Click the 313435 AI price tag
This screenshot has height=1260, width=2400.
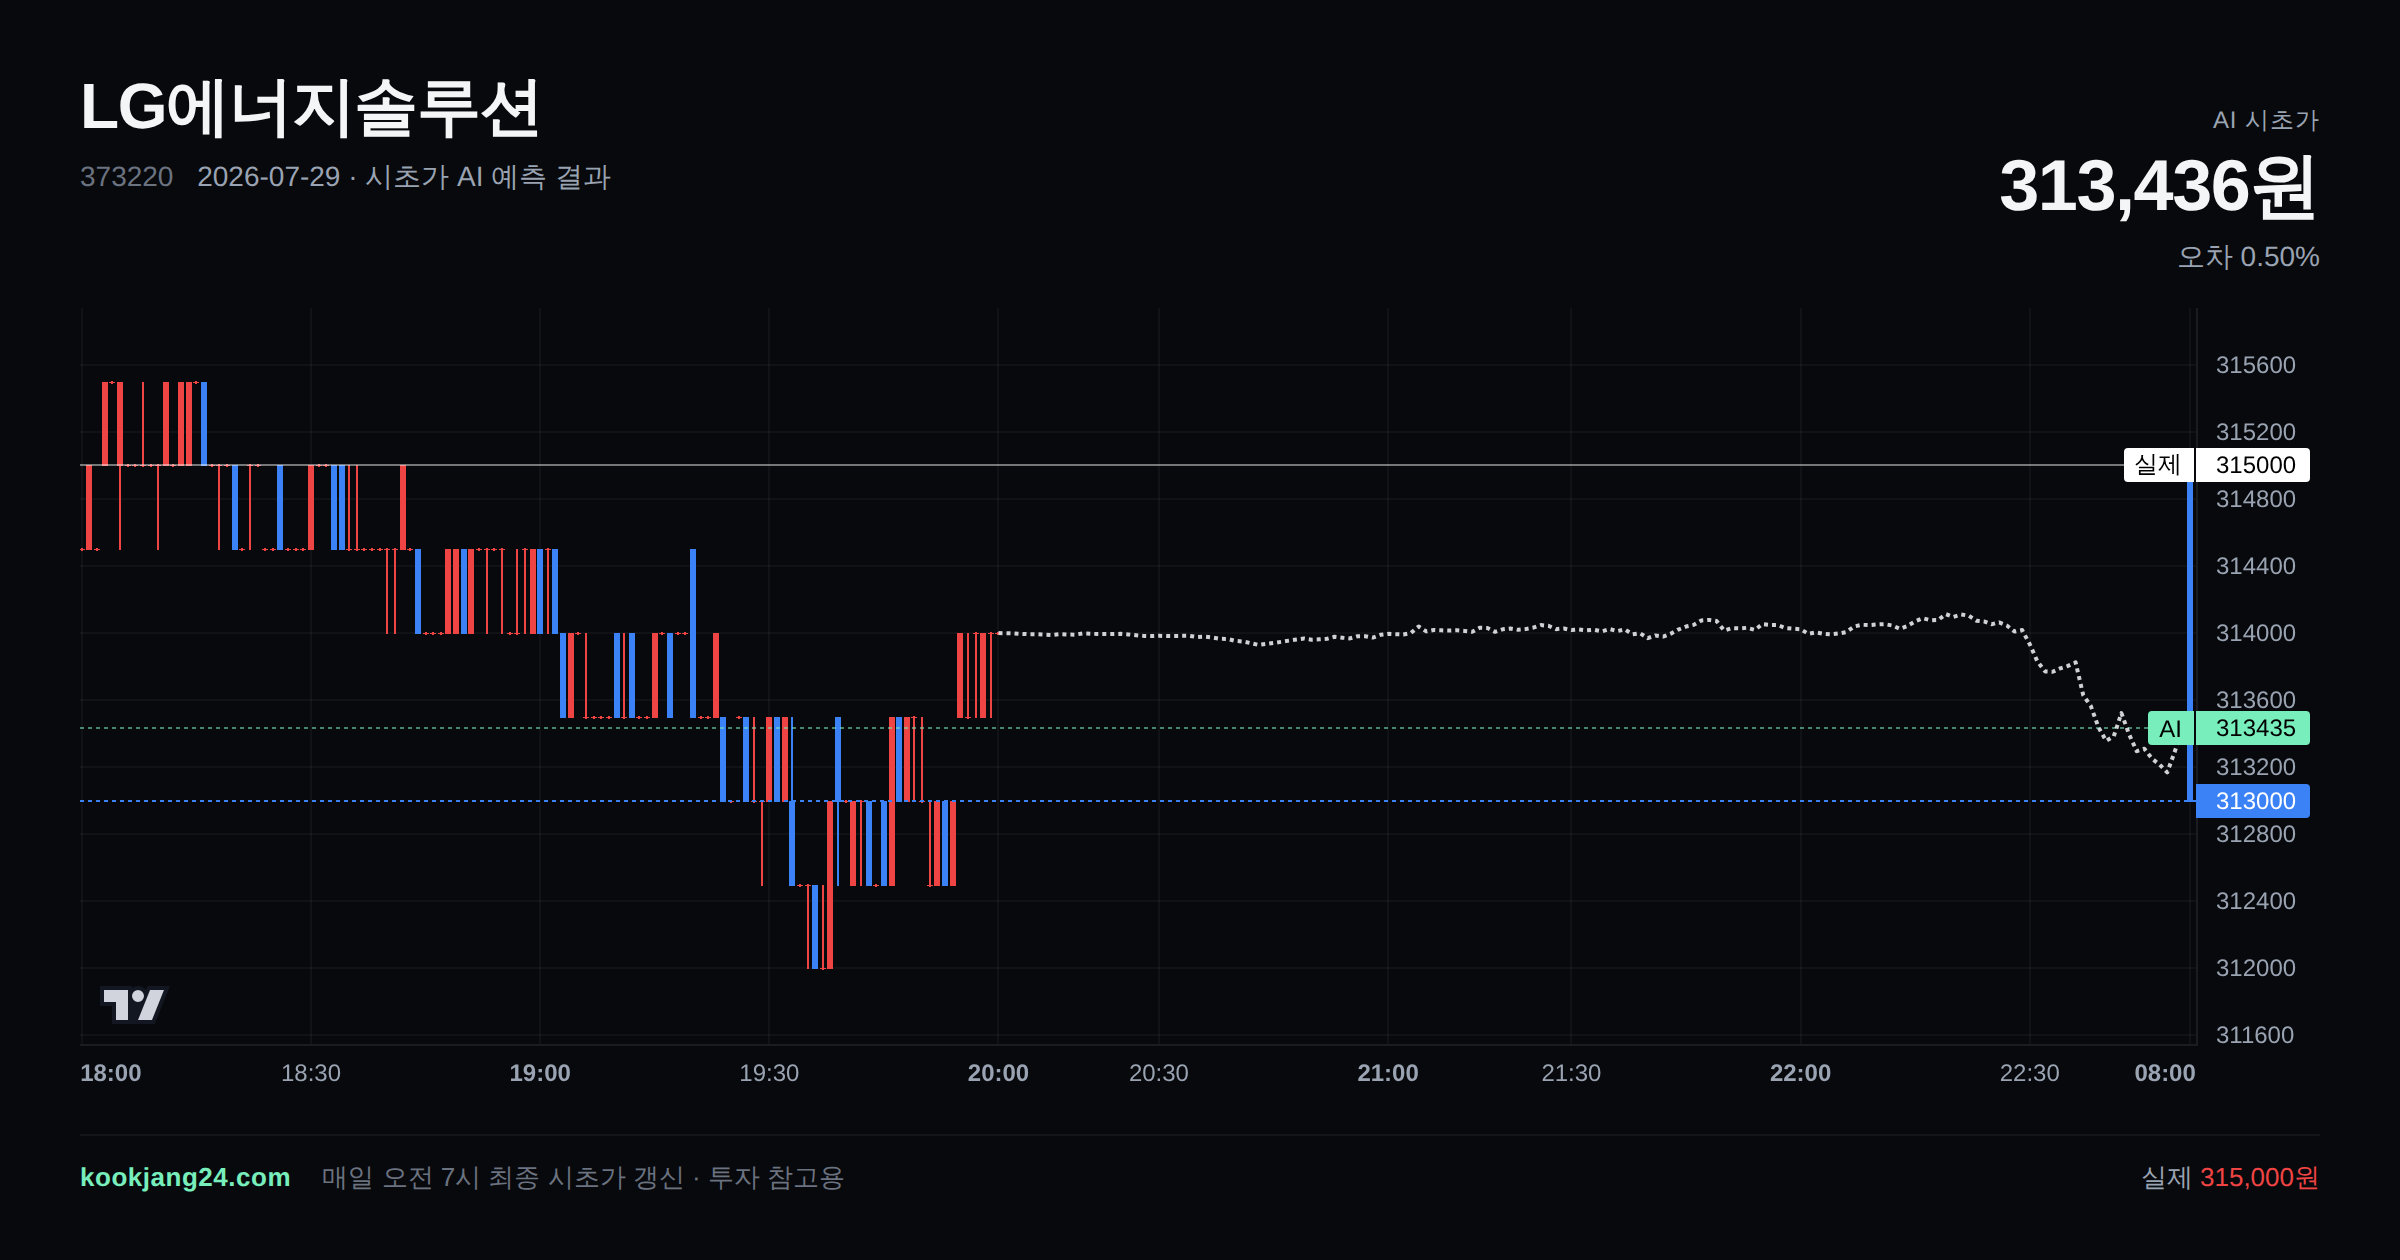(x=2253, y=728)
